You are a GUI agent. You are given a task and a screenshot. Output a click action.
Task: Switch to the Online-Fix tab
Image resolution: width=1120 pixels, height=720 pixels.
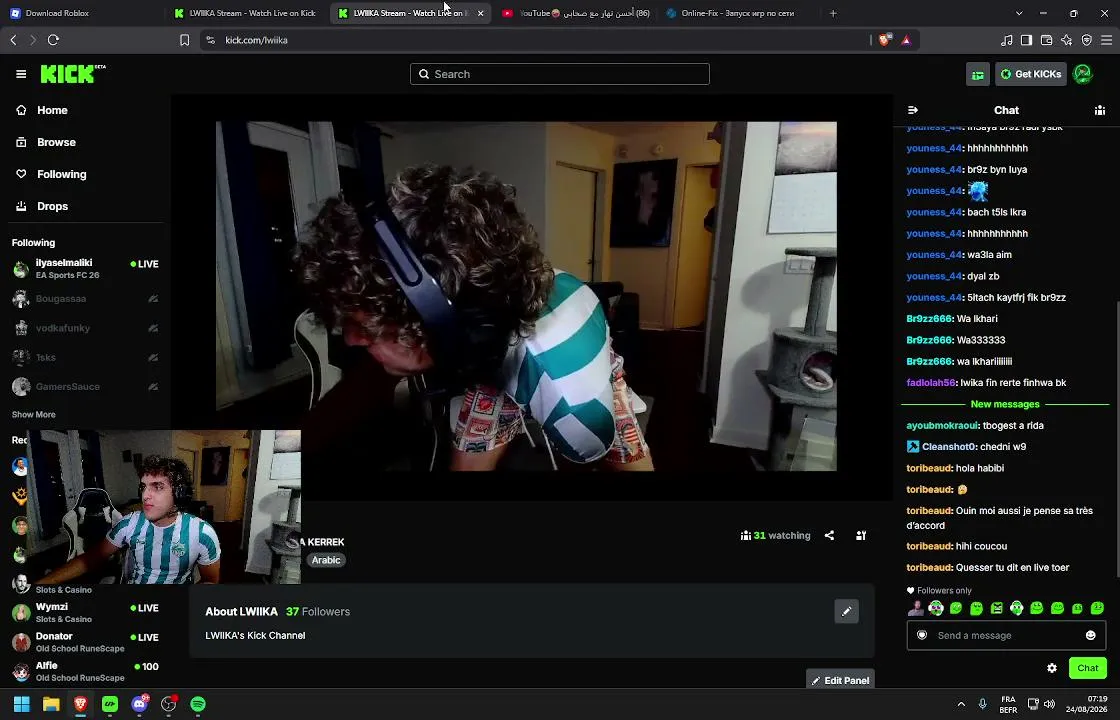pos(738,13)
